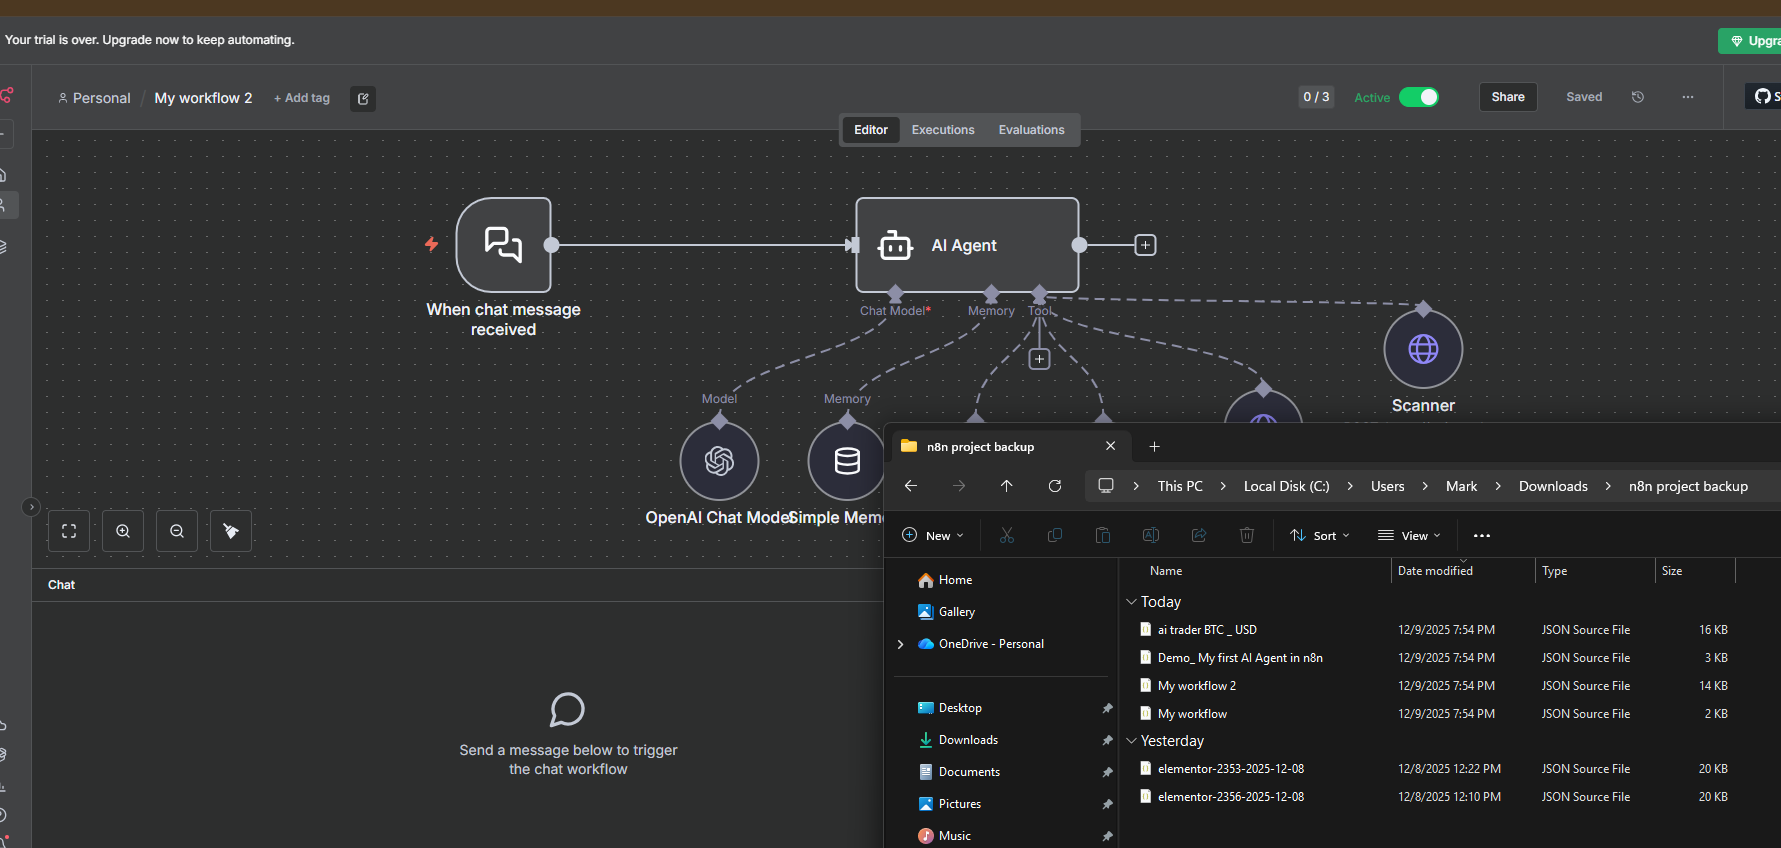
Task: Click the Share icon in Explorer toolbar
Action: 1199,536
